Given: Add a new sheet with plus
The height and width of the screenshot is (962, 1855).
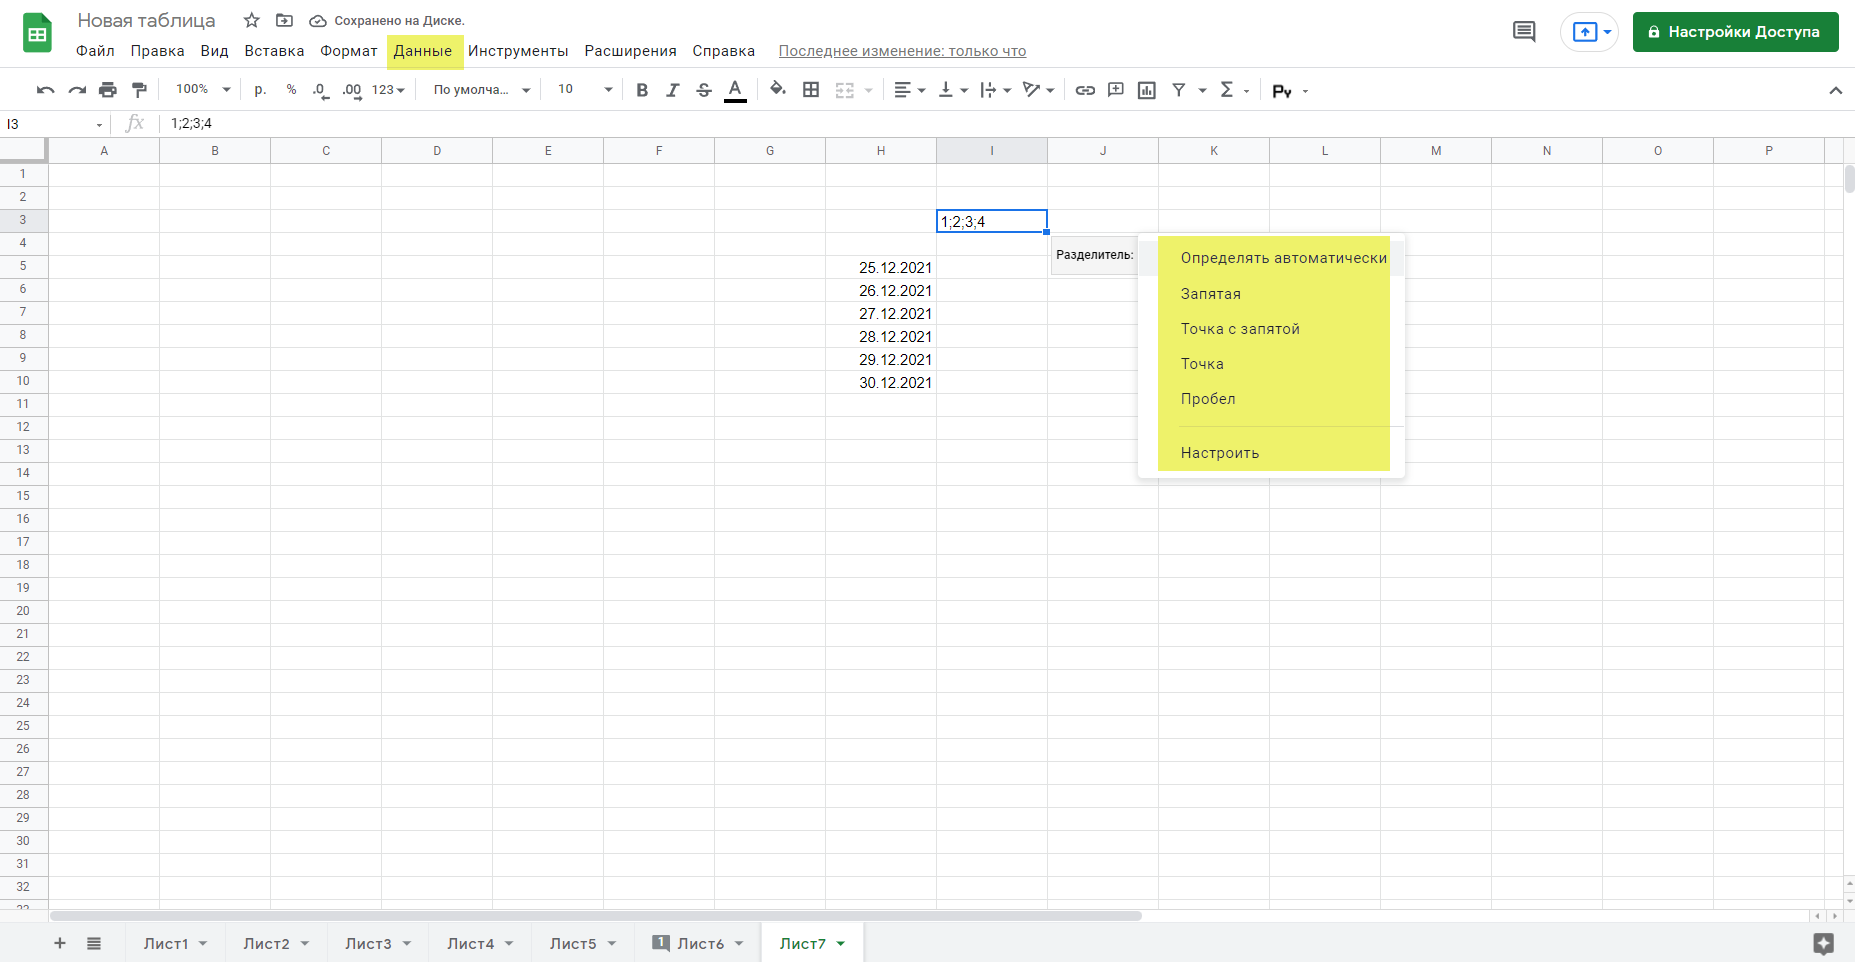Looking at the screenshot, I should pyautogui.click(x=60, y=943).
